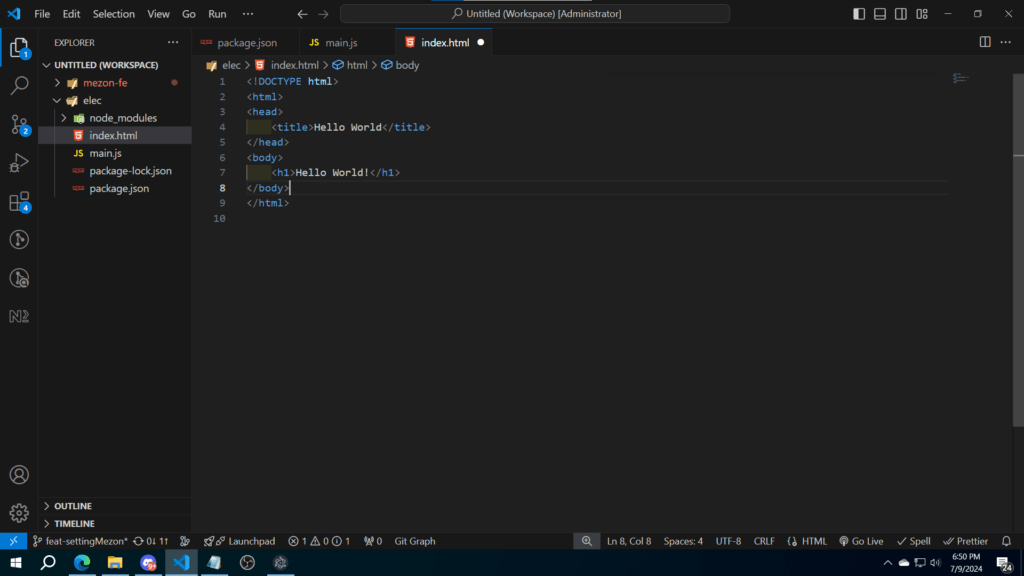Image resolution: width=1024 pixels, height=576 pixels.
Task: Open notifications bell in status bar
Action: click(1006, 541)
